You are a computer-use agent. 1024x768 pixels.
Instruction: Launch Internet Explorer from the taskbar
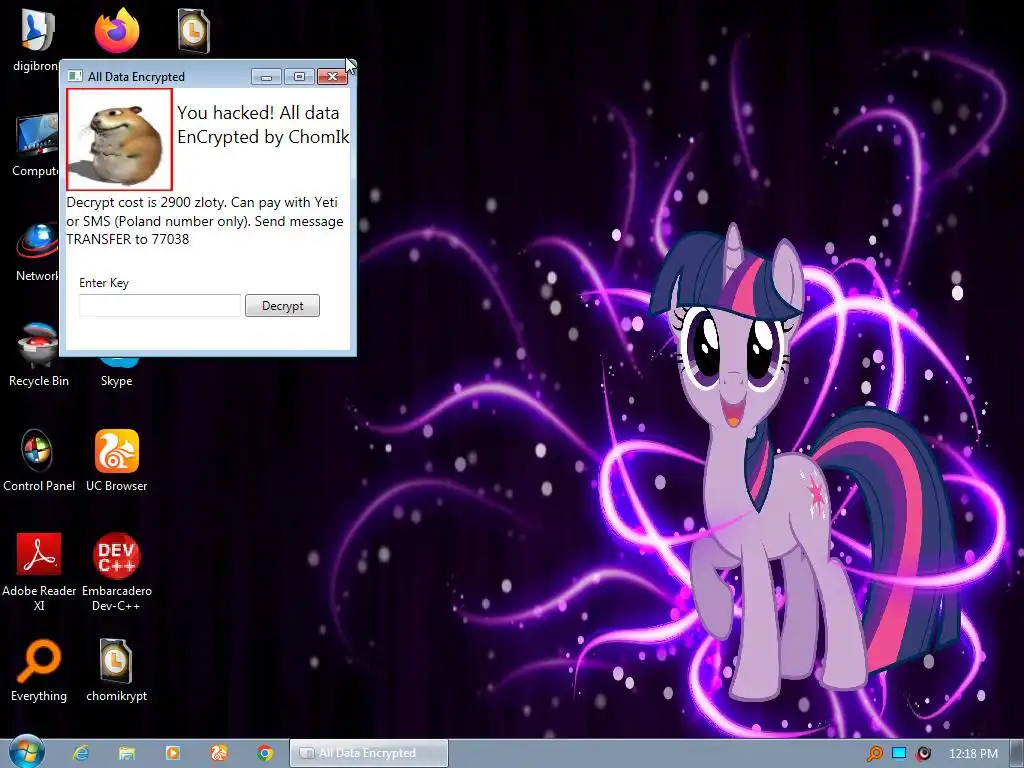pyautogui.click(x=81, y=753)
